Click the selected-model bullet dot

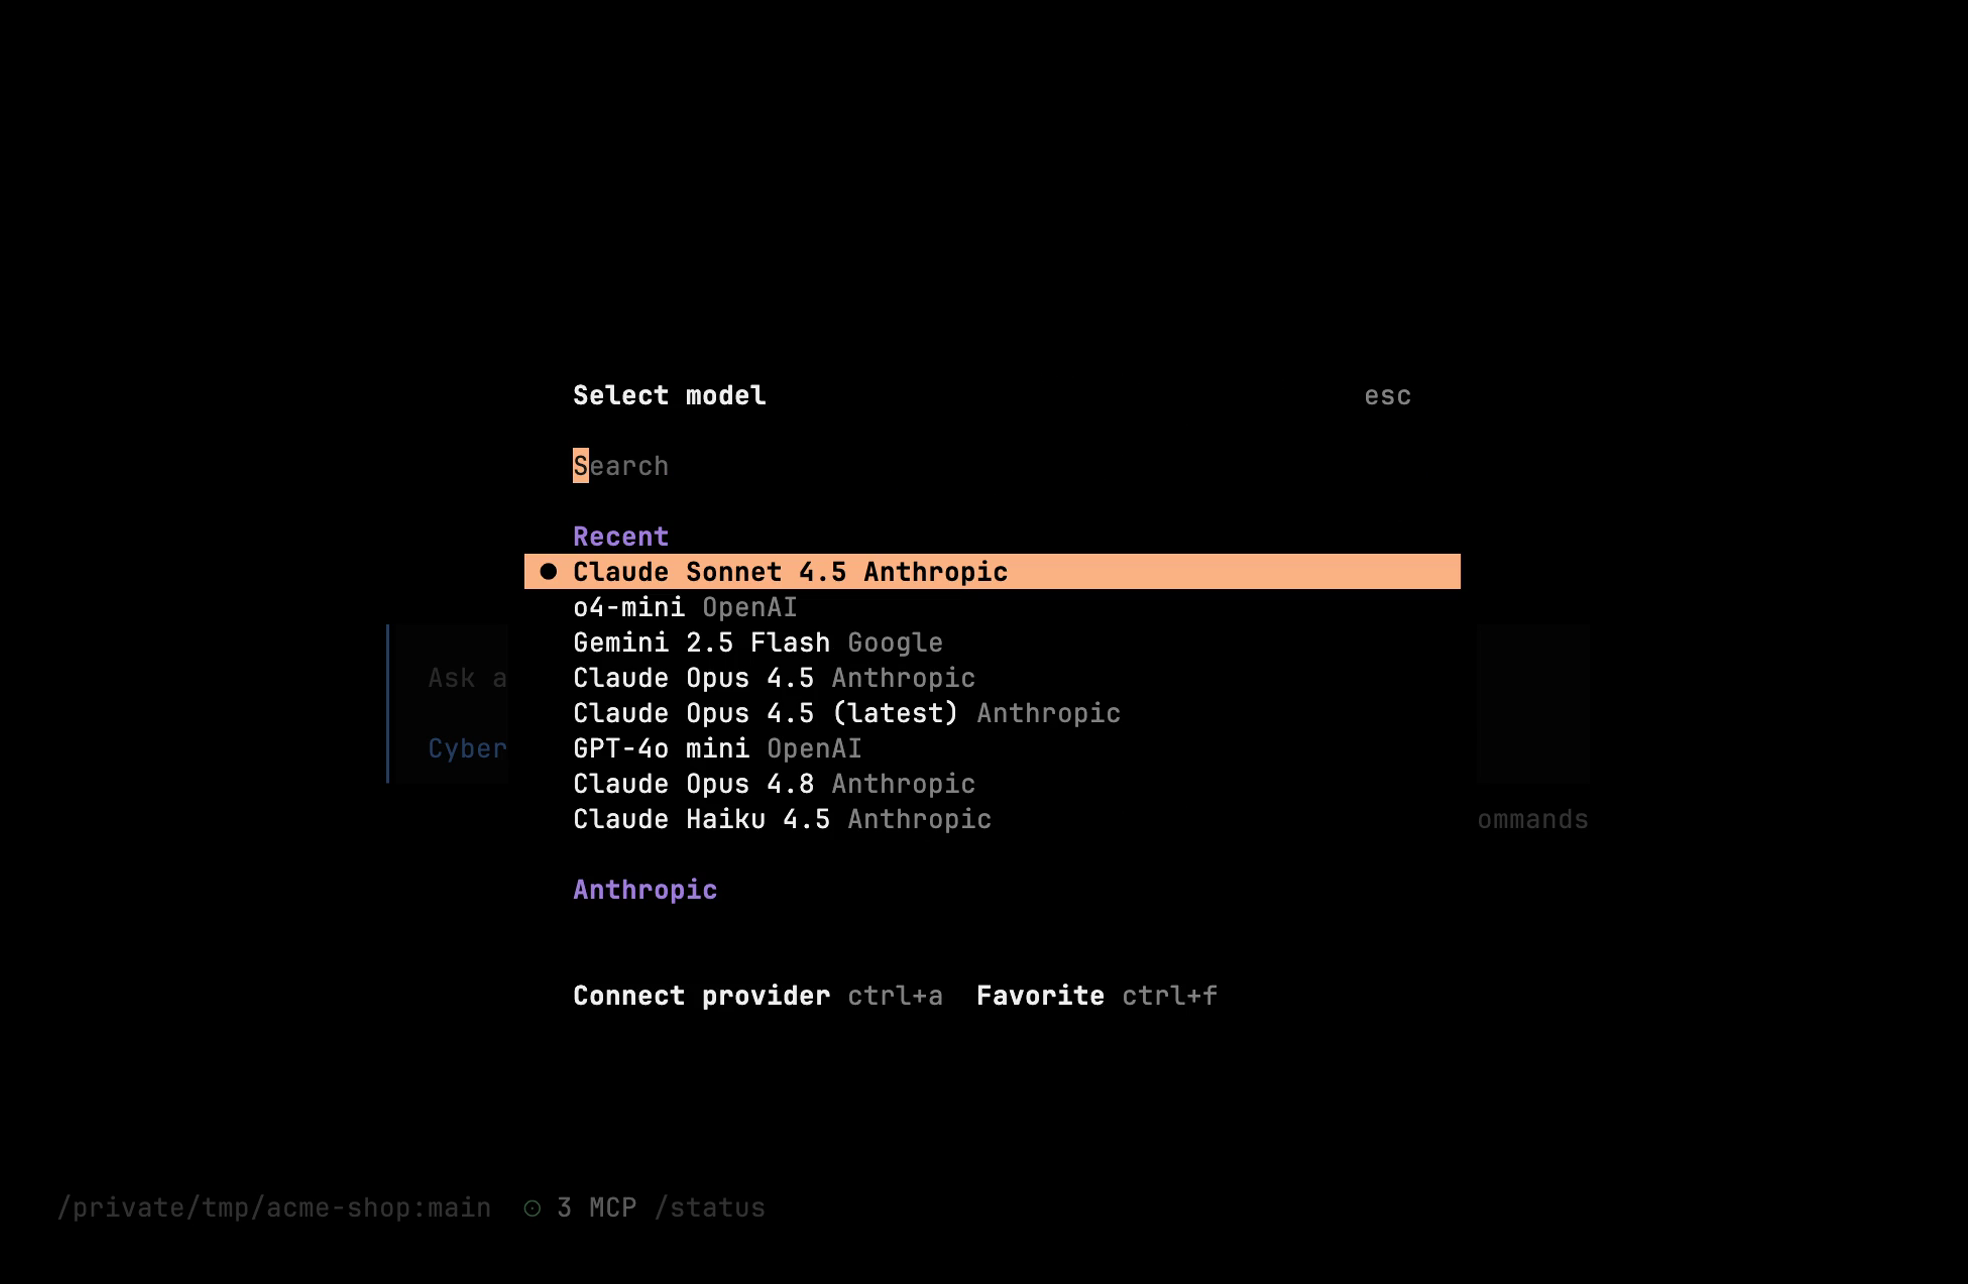click(x=548, y=571)
